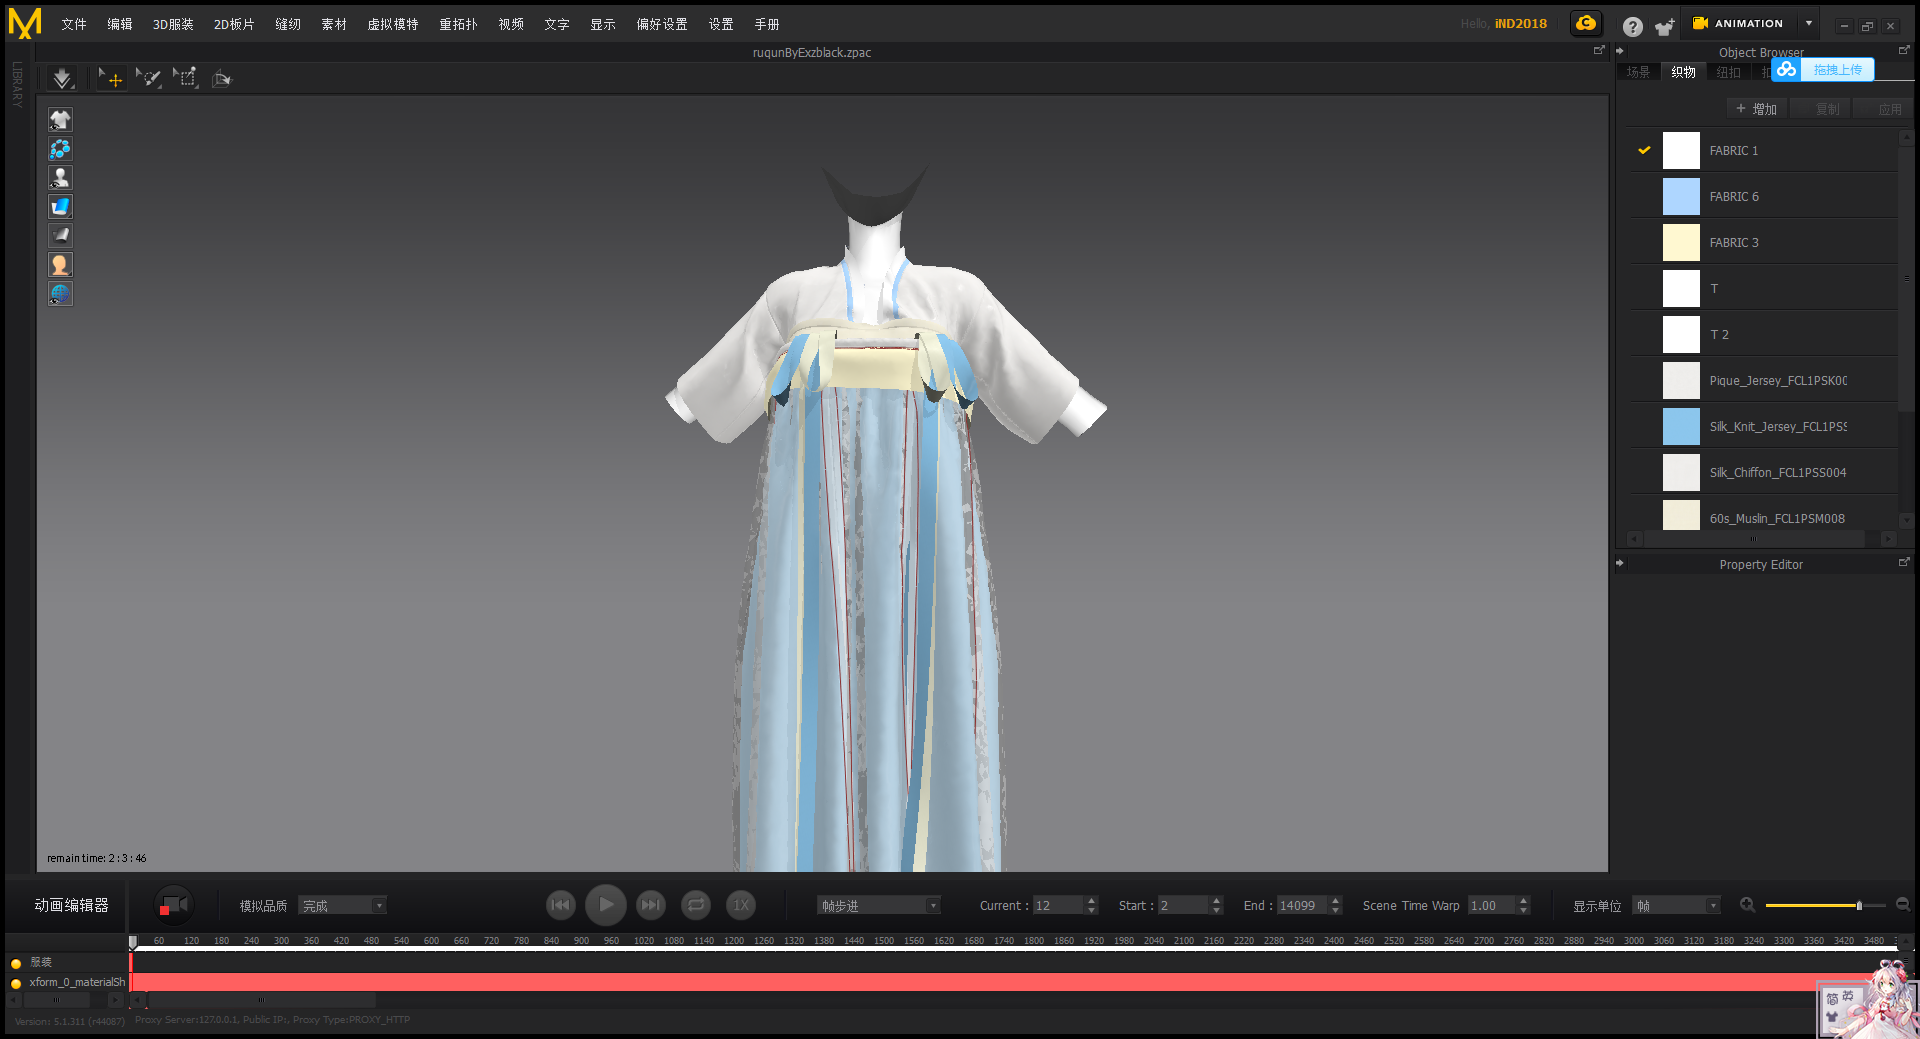Select the FABRIC 6 blue swatch
Screen dimensions: 1920x1039
1681,197
